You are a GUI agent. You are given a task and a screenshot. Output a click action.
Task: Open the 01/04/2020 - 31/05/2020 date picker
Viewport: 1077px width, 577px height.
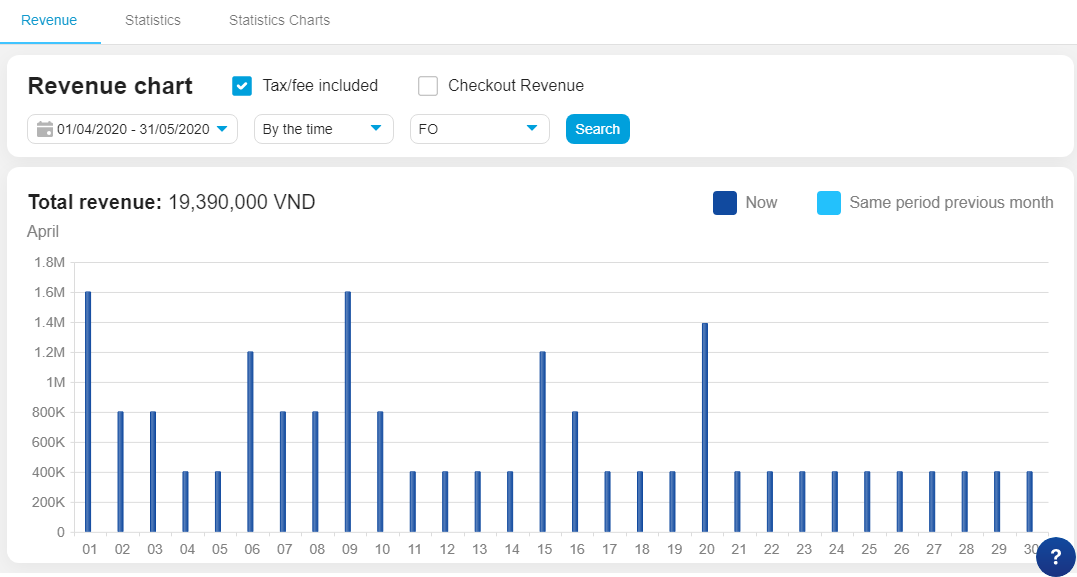tap(132, 129)
